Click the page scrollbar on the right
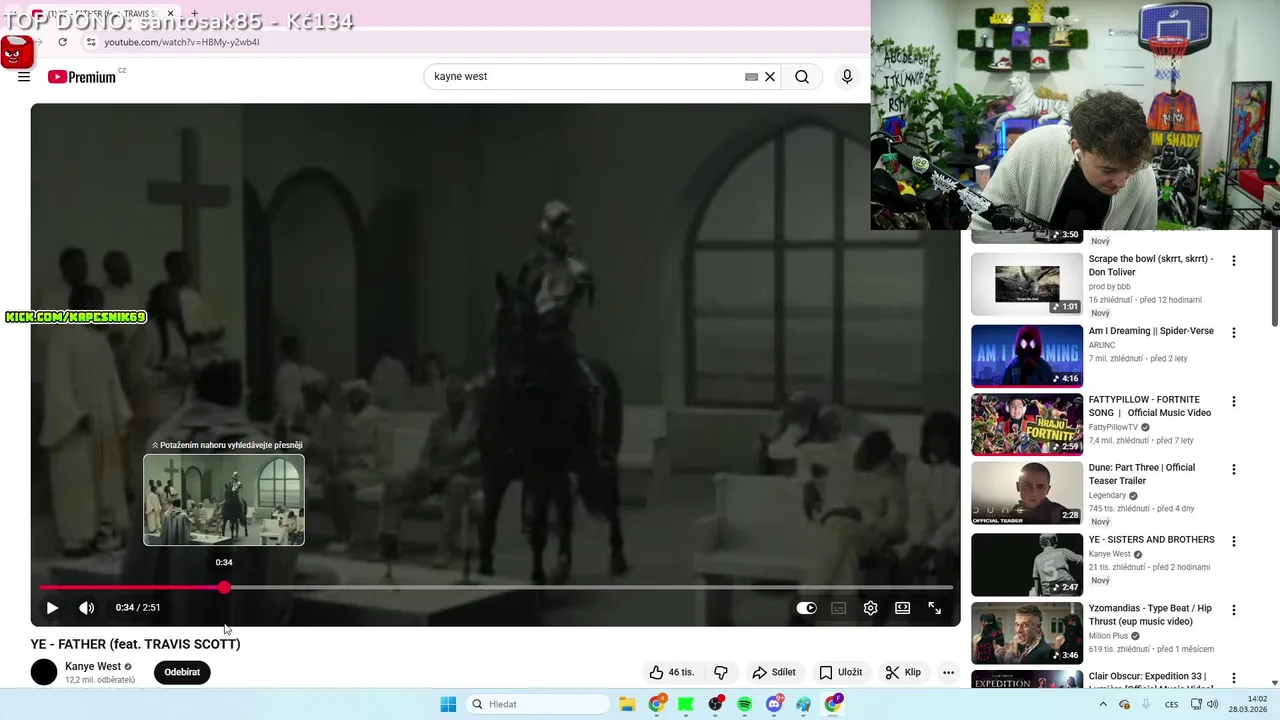The image size is (1280, 720). (x=1274, y=278)
